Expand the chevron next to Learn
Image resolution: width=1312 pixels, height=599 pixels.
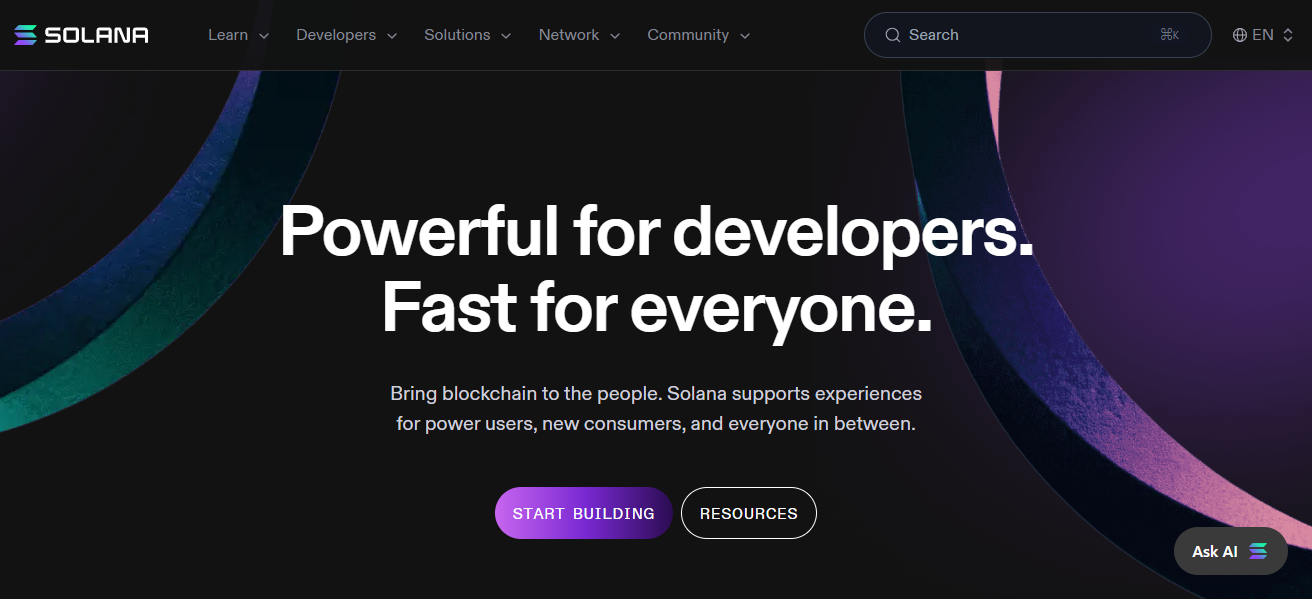pyautogui.click(x=264, y=36)
